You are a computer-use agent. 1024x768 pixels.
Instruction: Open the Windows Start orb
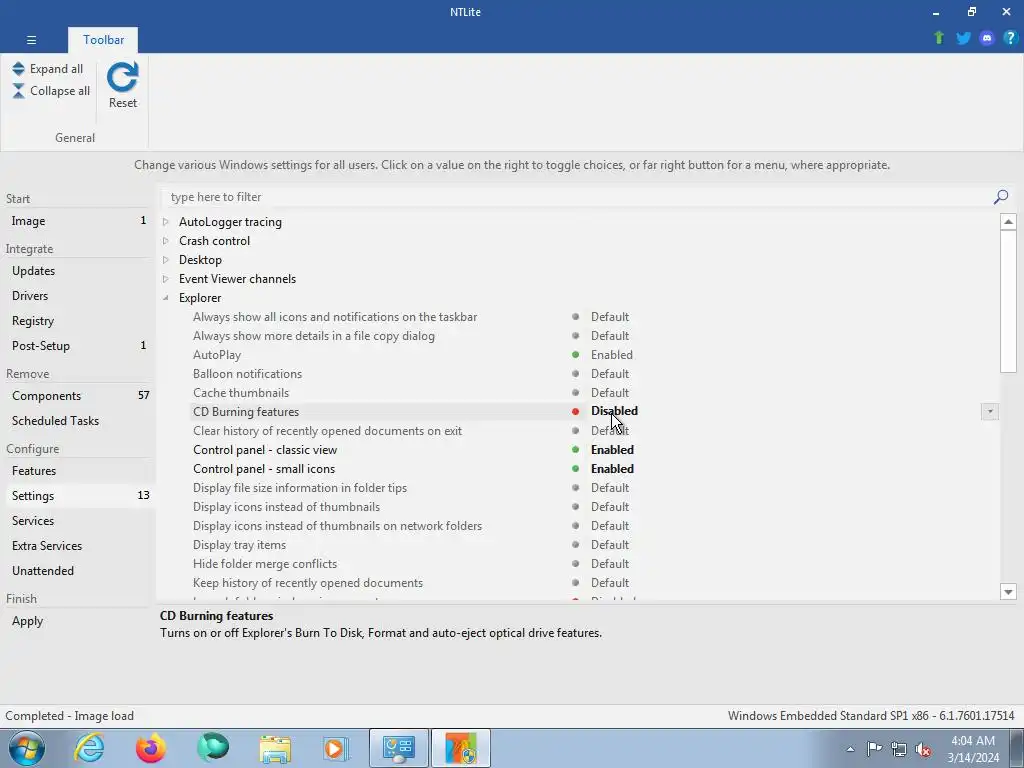pyautogui.click(x=27, y=748)
